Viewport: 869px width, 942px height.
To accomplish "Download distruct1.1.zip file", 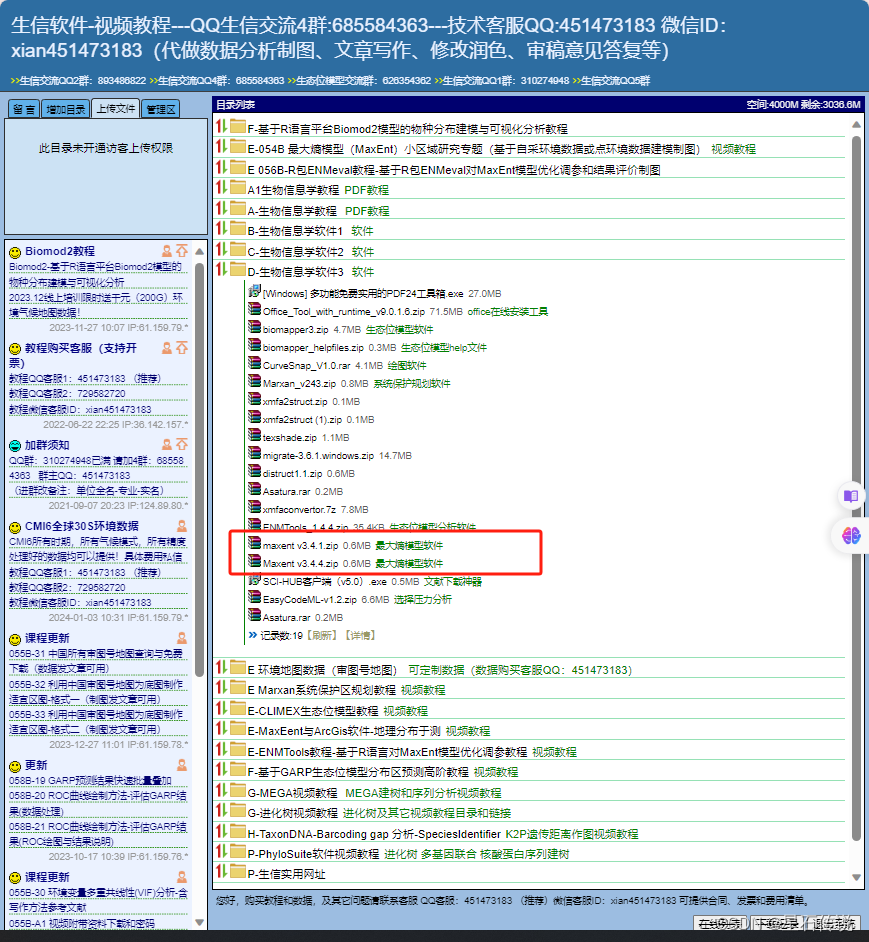I will point(292,473).
